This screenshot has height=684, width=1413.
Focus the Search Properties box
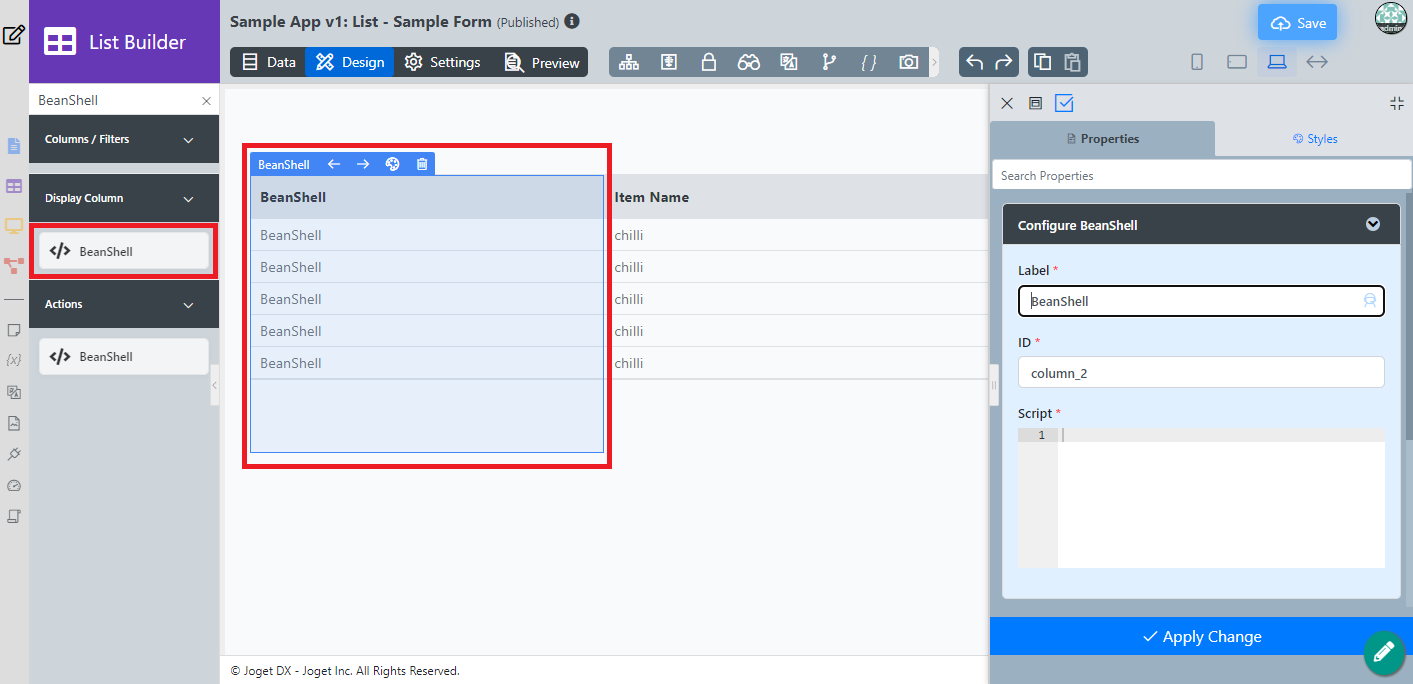[1201, 175]
